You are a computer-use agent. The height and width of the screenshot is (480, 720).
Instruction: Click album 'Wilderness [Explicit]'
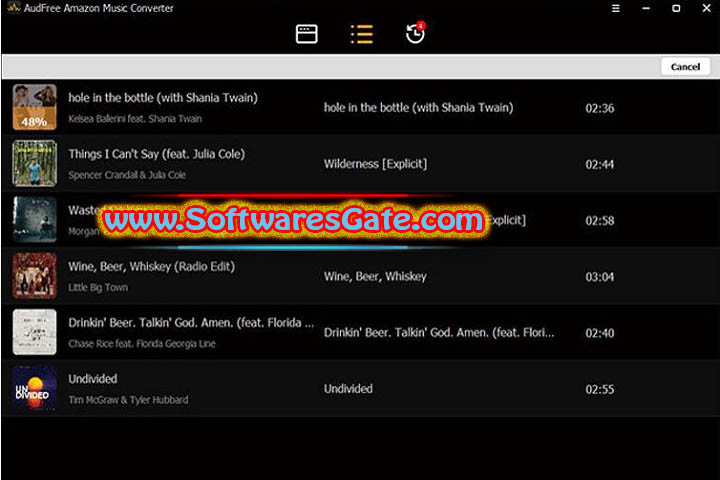pos(375,164)
